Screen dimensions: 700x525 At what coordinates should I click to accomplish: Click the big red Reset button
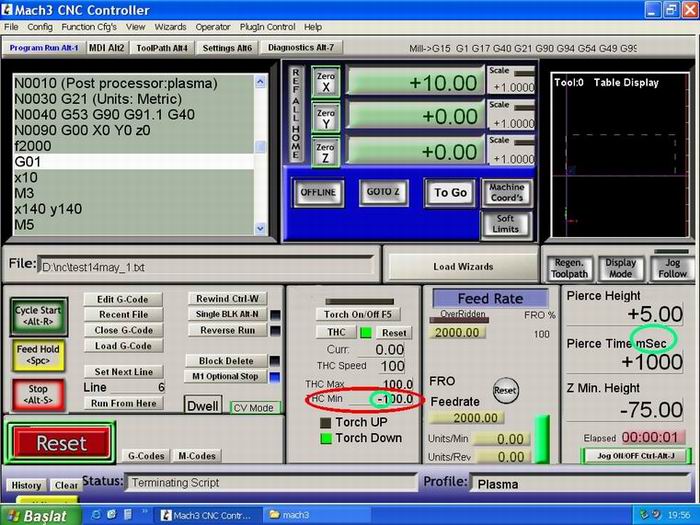tap(62, 442)
